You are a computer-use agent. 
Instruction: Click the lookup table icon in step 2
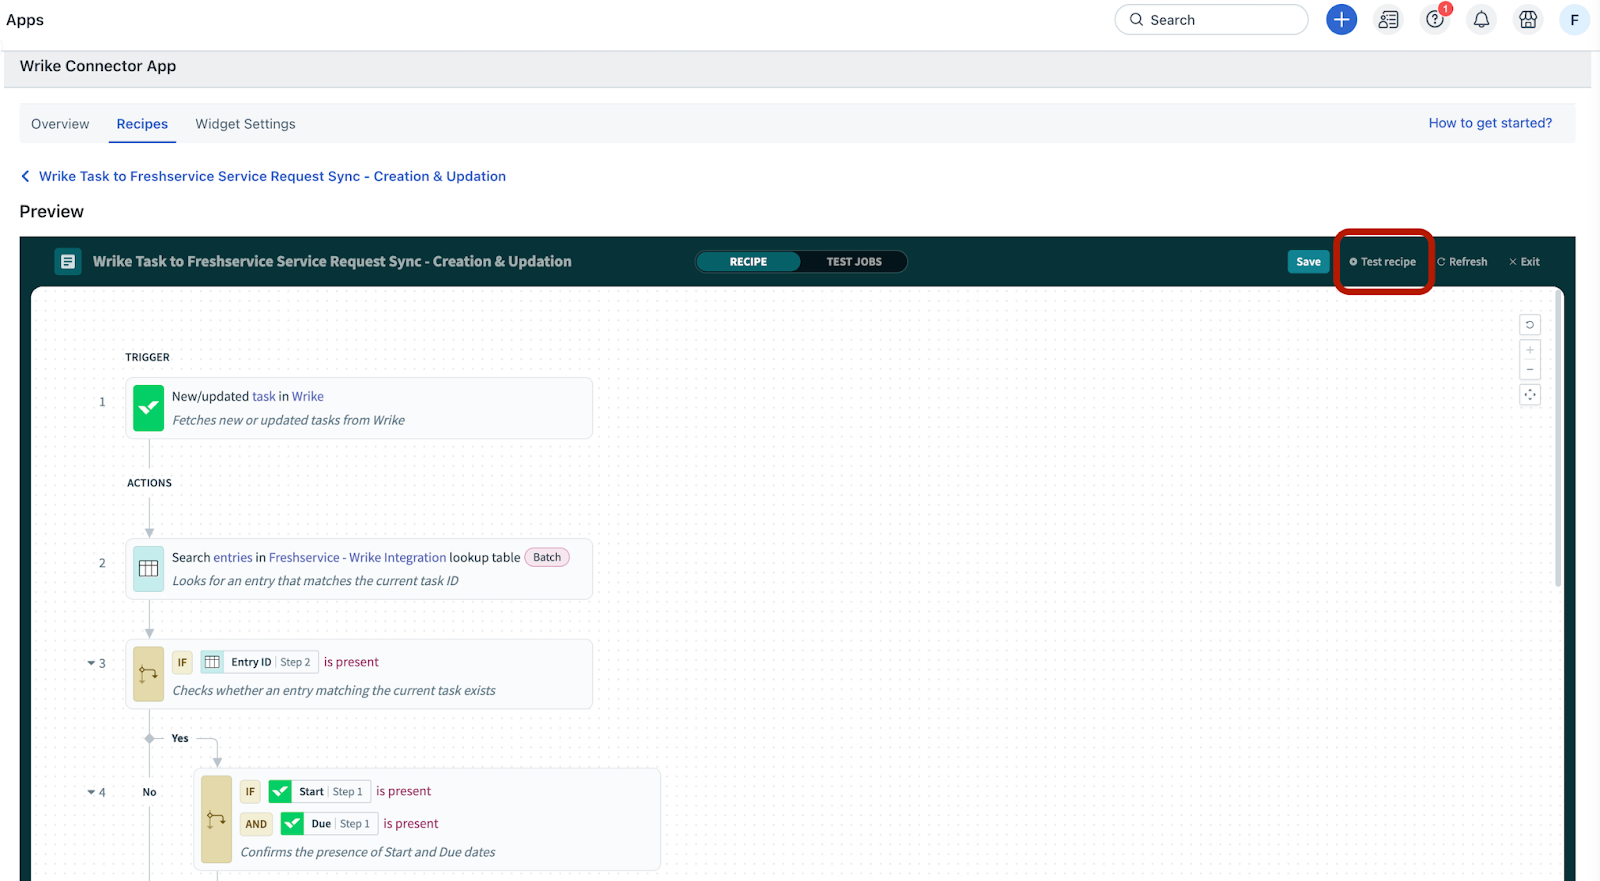149,569
